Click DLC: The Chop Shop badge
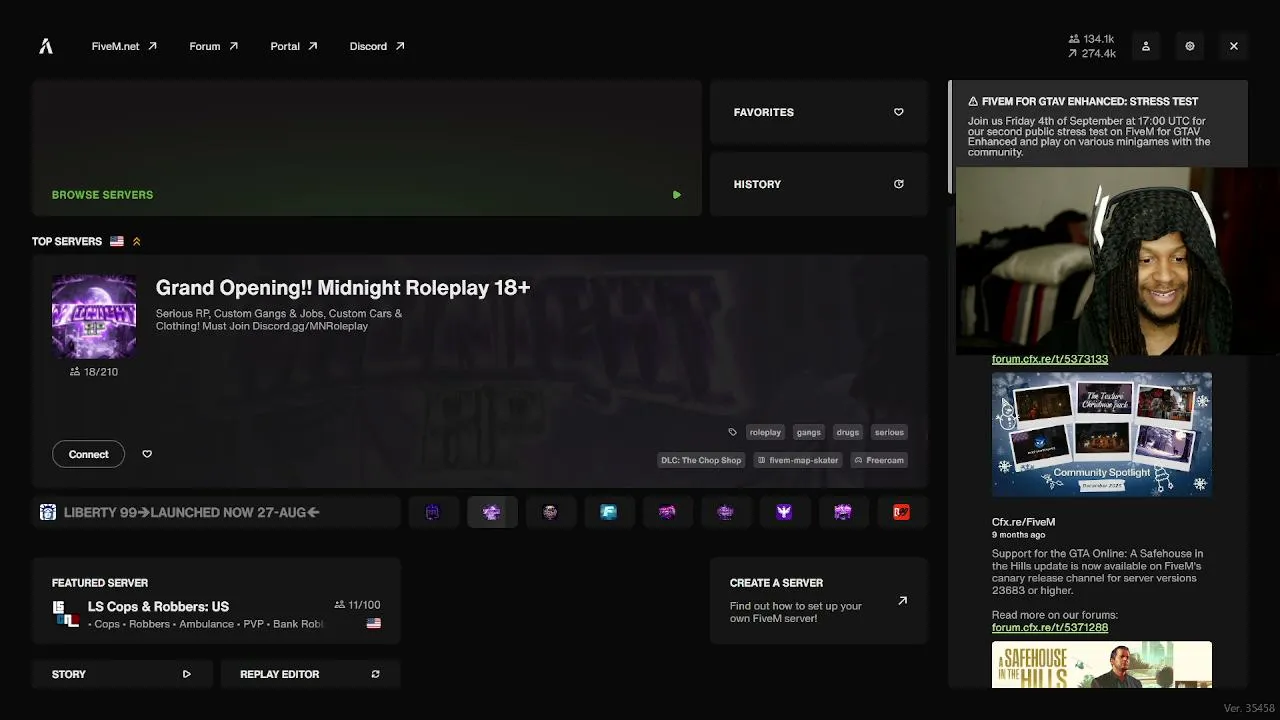 tap(701, 460)
